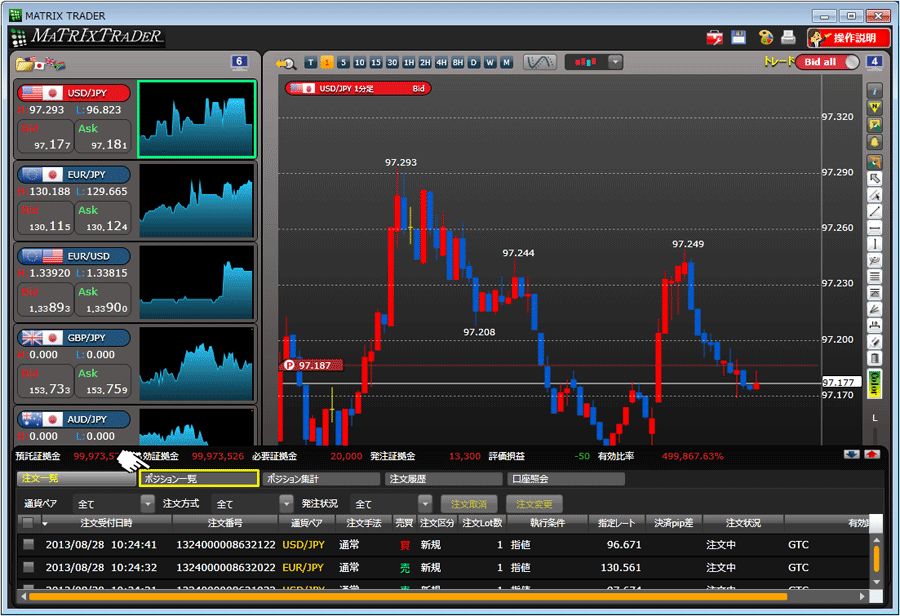Screen dimensions: 900x616
Task: Select the Monthly (M) timeframe
Action: click(506, 63)
